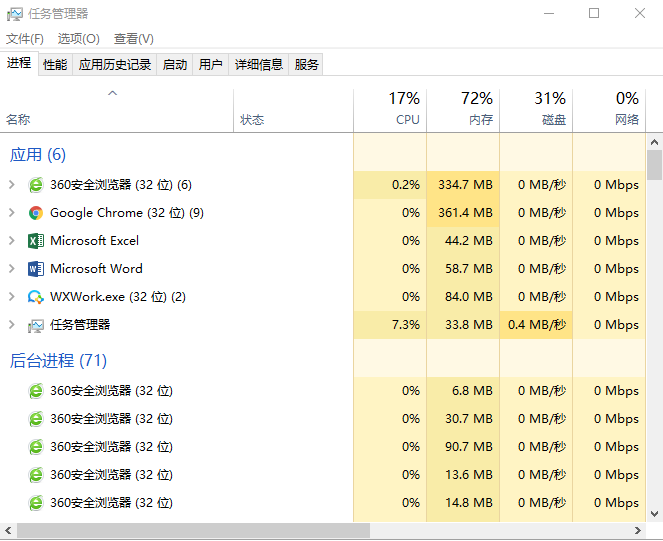Screen dimensions: 663x541
Task: Click the vertical scrollbar thumb
Action: coord(655,165)
